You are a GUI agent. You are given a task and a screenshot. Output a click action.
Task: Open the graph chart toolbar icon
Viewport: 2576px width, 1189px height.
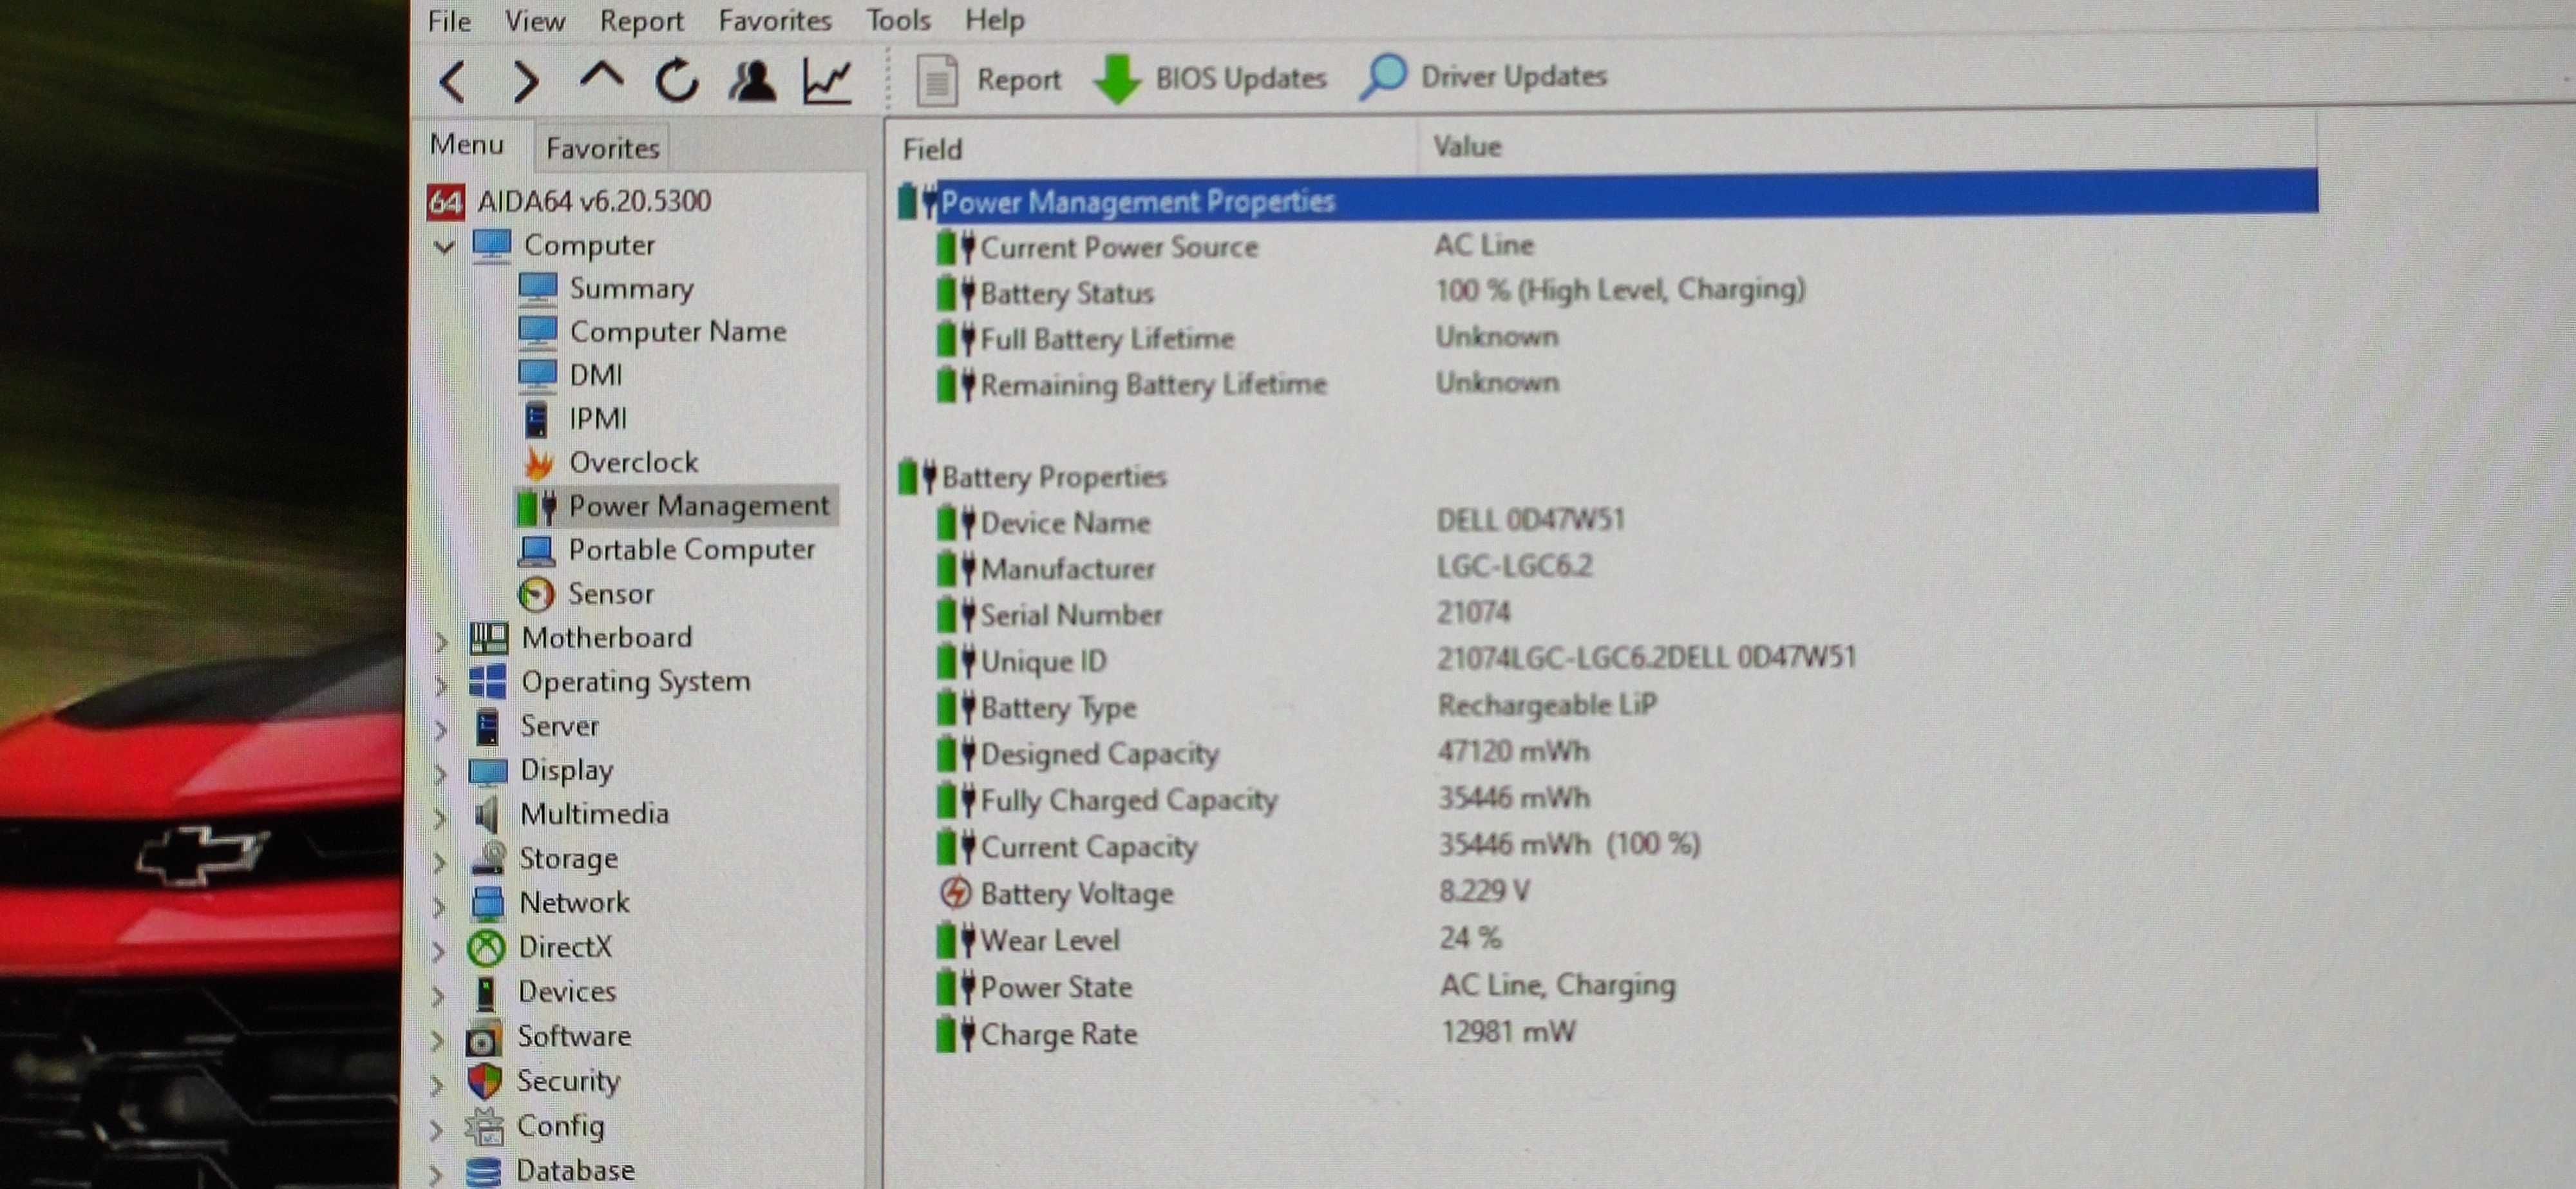[x=827, y=80]
